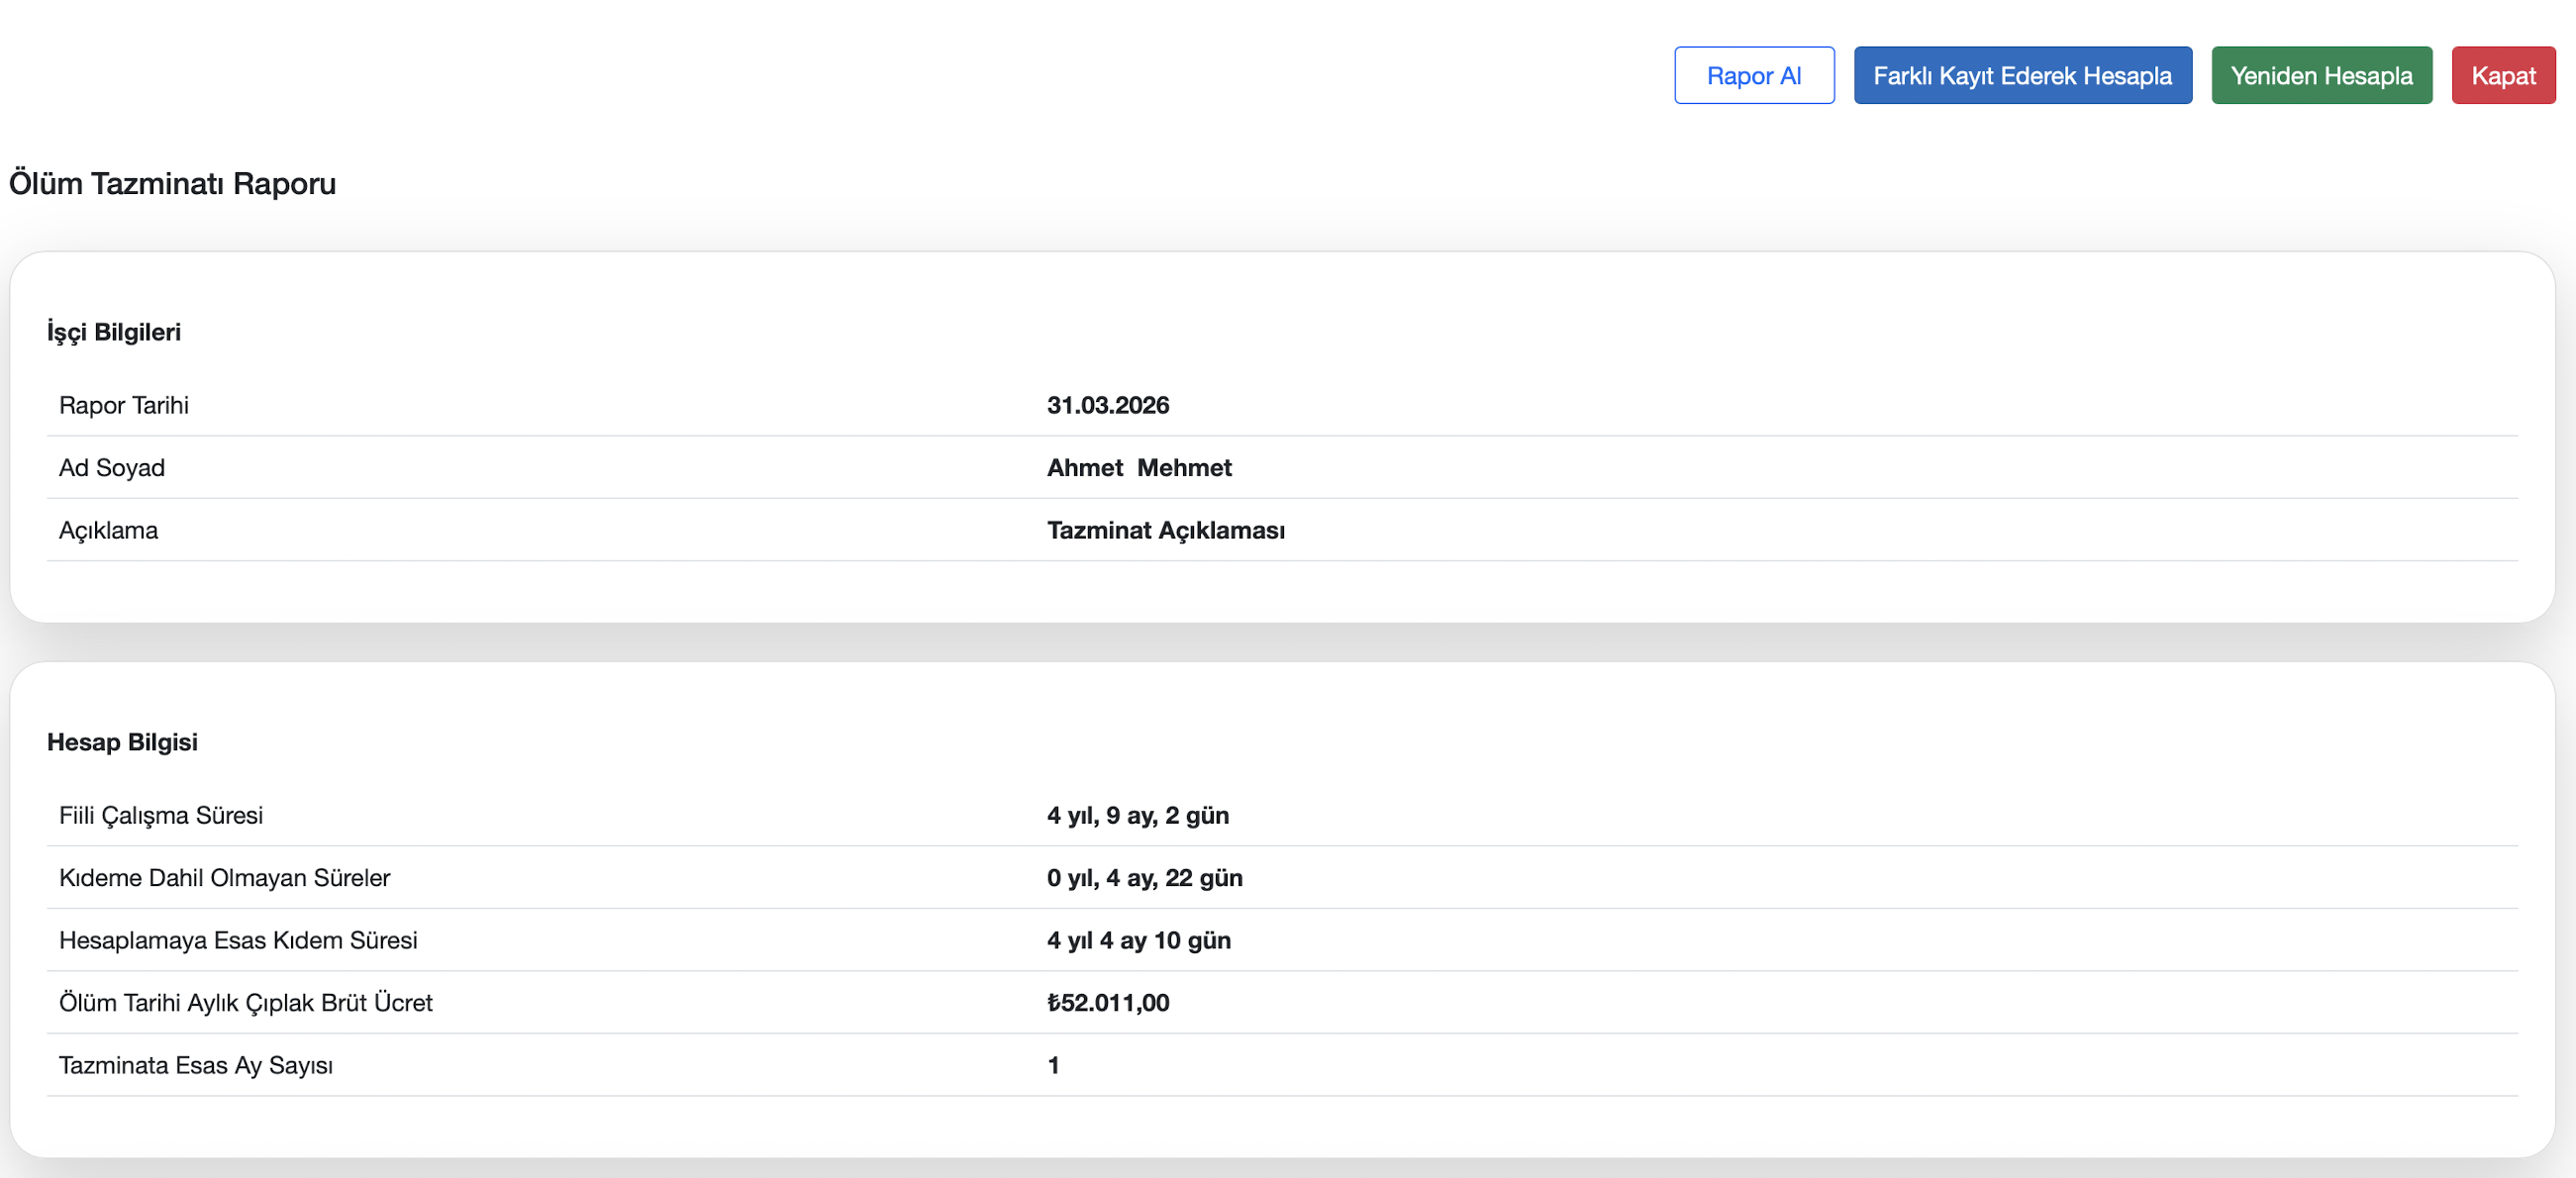2576x1178 pixels.
Task: Click the ₺52.011,00 gross wage value
Action: 1107,1002
